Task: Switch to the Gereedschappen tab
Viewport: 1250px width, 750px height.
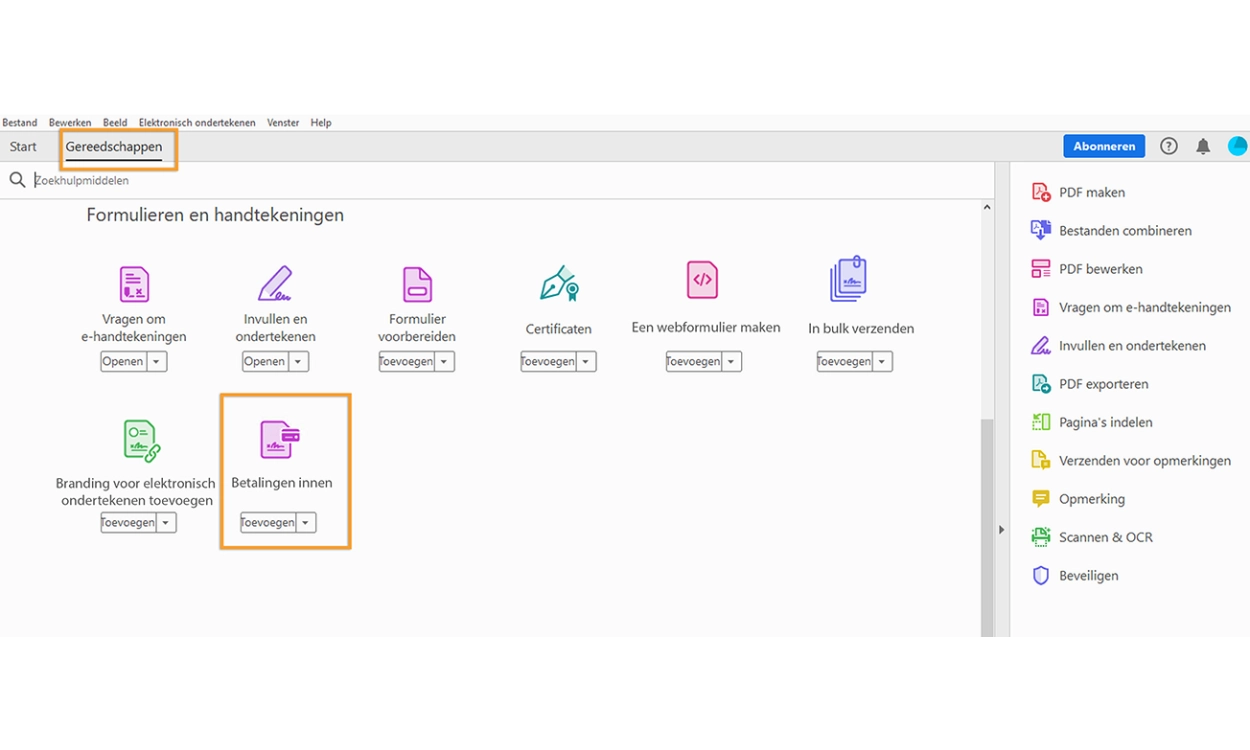Action: point(114,147)
